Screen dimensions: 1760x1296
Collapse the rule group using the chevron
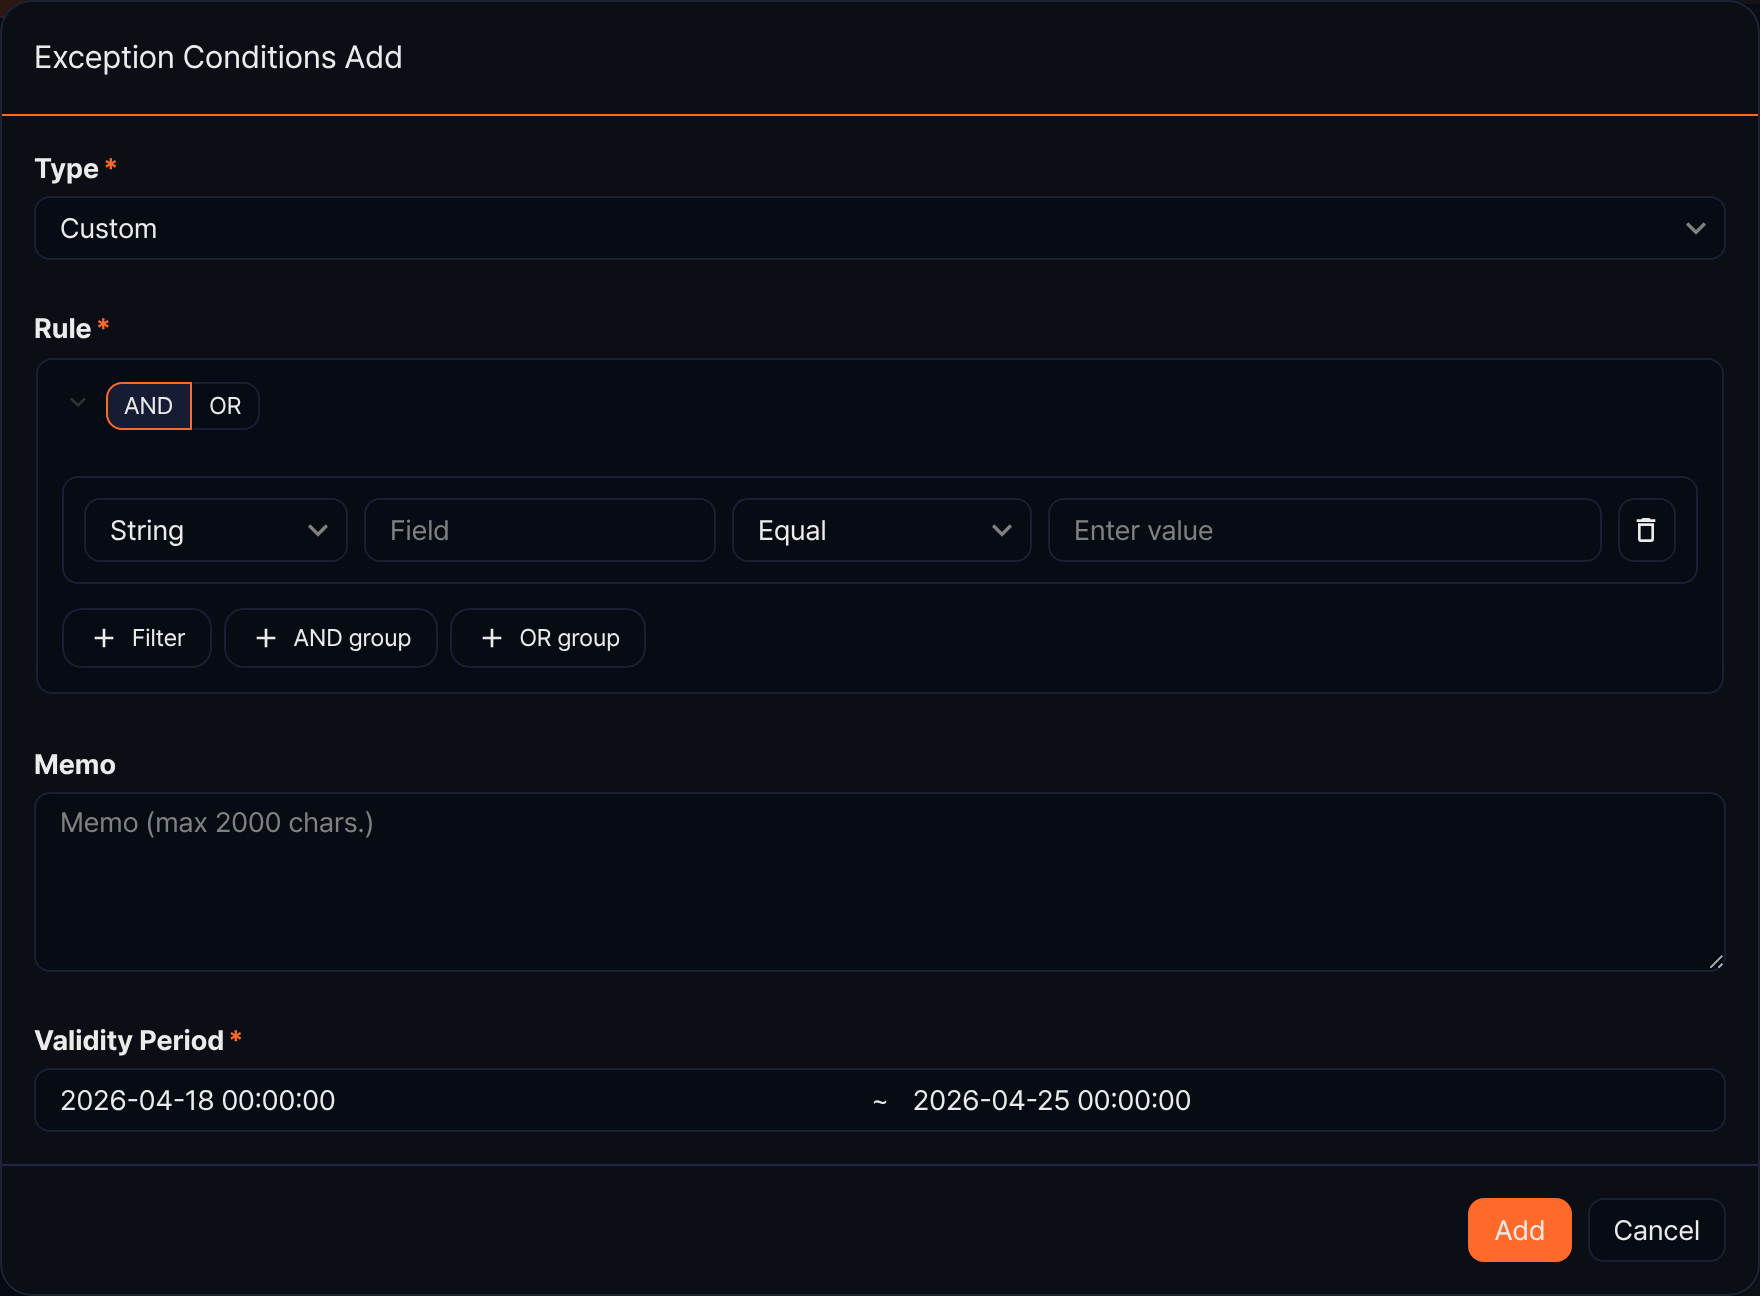tap(78, 403)
